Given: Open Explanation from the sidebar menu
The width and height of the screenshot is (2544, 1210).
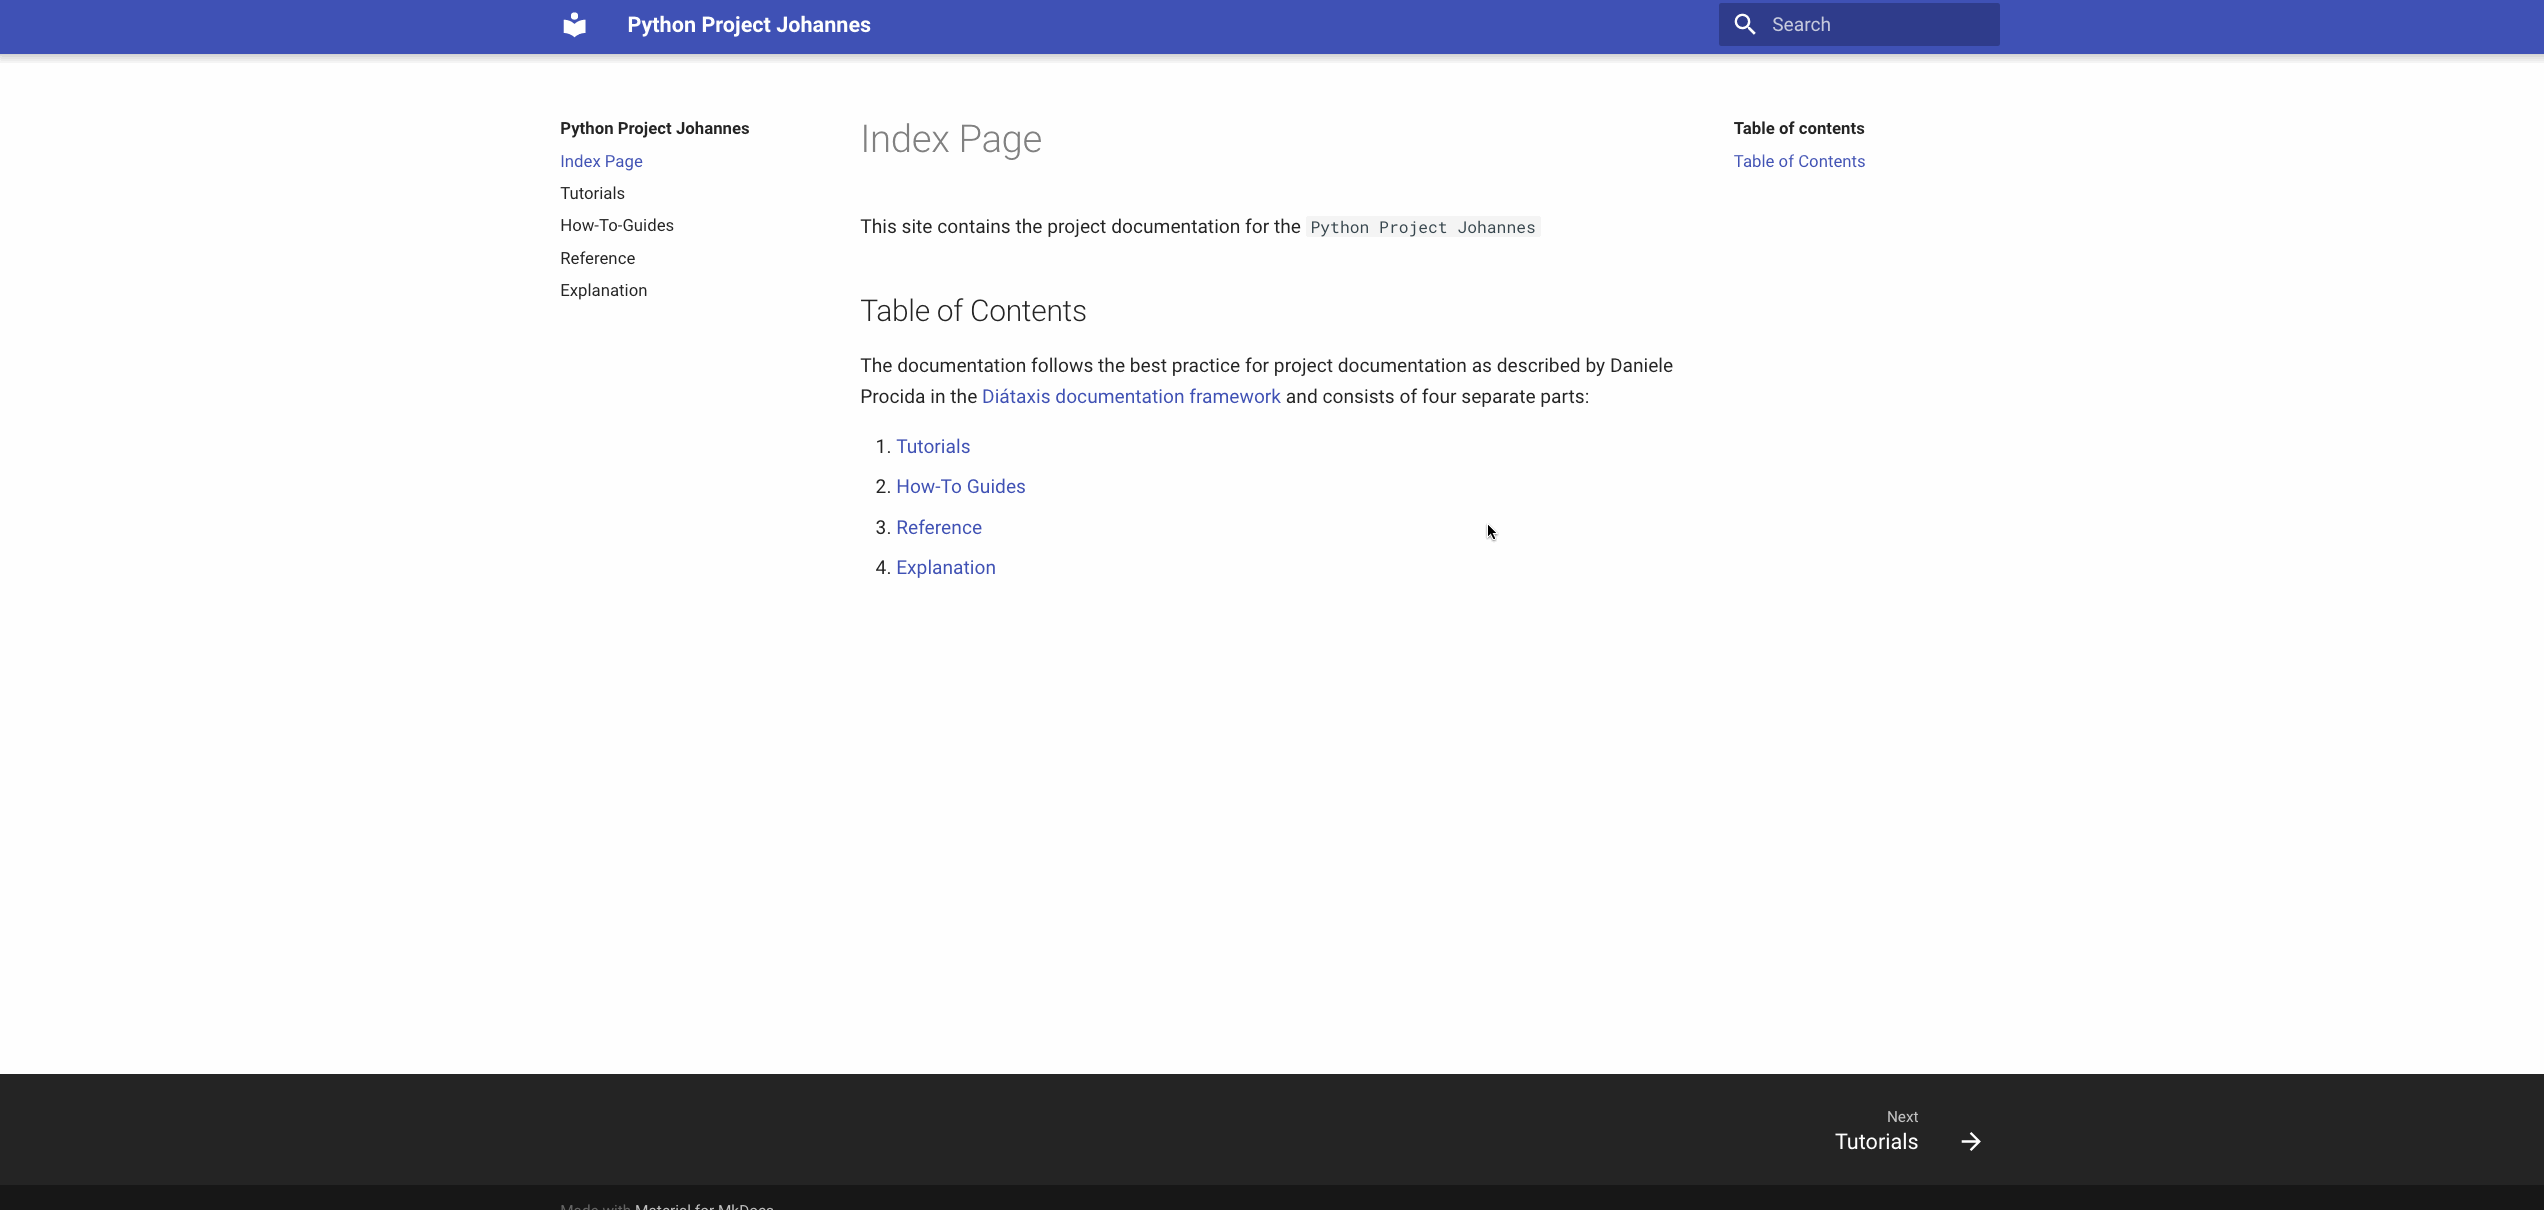Looking at the screenshot, I should [602, 290].
